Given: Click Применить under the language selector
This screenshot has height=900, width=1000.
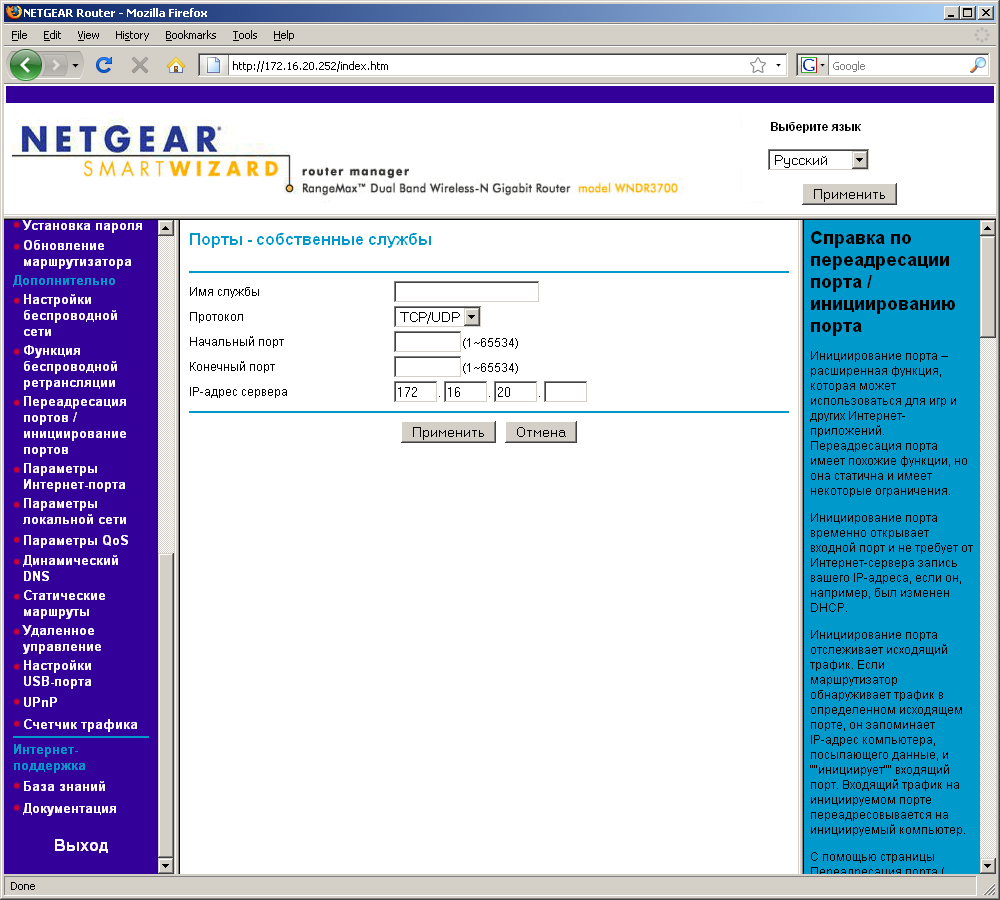Looking at the screenshot, I should tap(849, 195).
